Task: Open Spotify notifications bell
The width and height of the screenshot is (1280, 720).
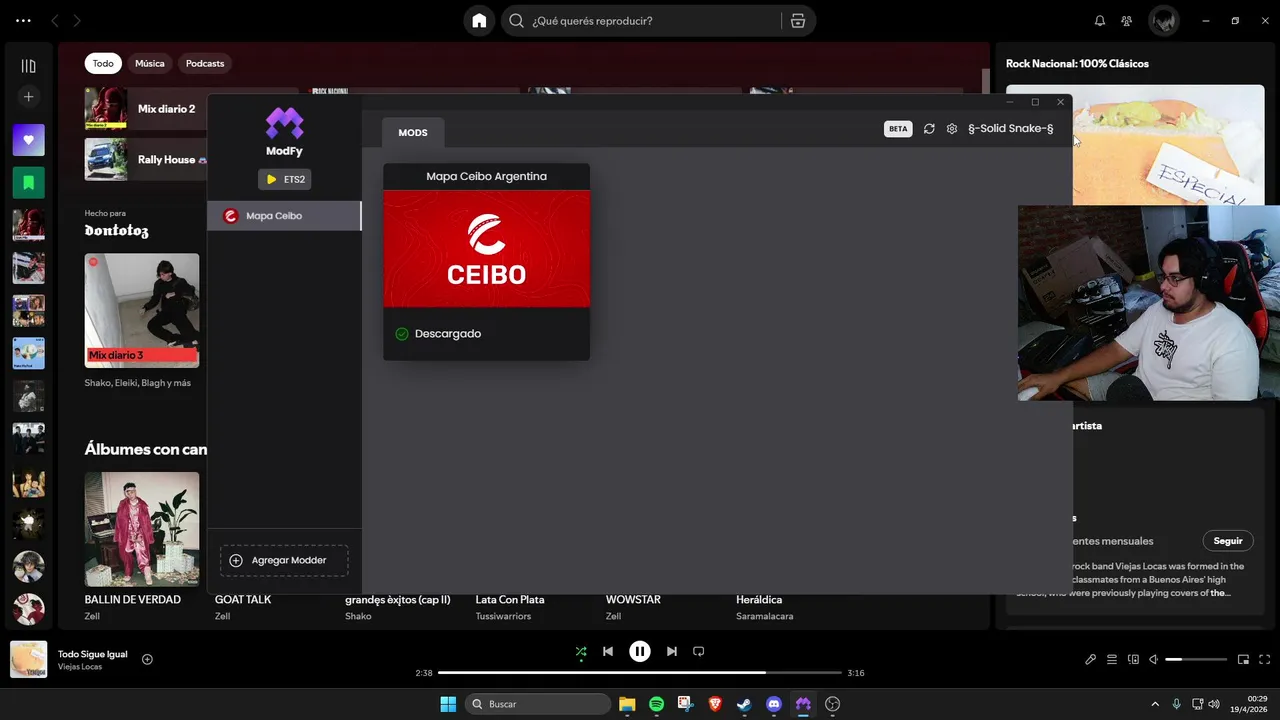Action: pyautogui.click(x=1100, y=21)
